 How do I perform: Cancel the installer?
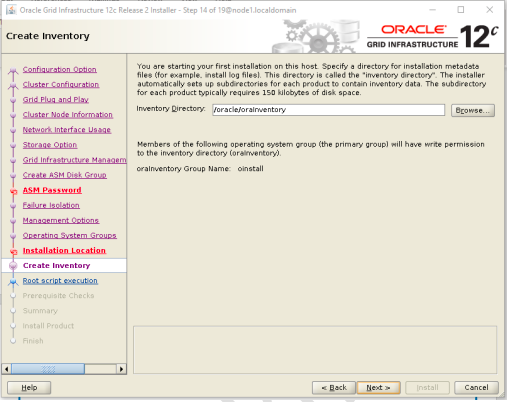pyautogui.click(x=476, y=387)
